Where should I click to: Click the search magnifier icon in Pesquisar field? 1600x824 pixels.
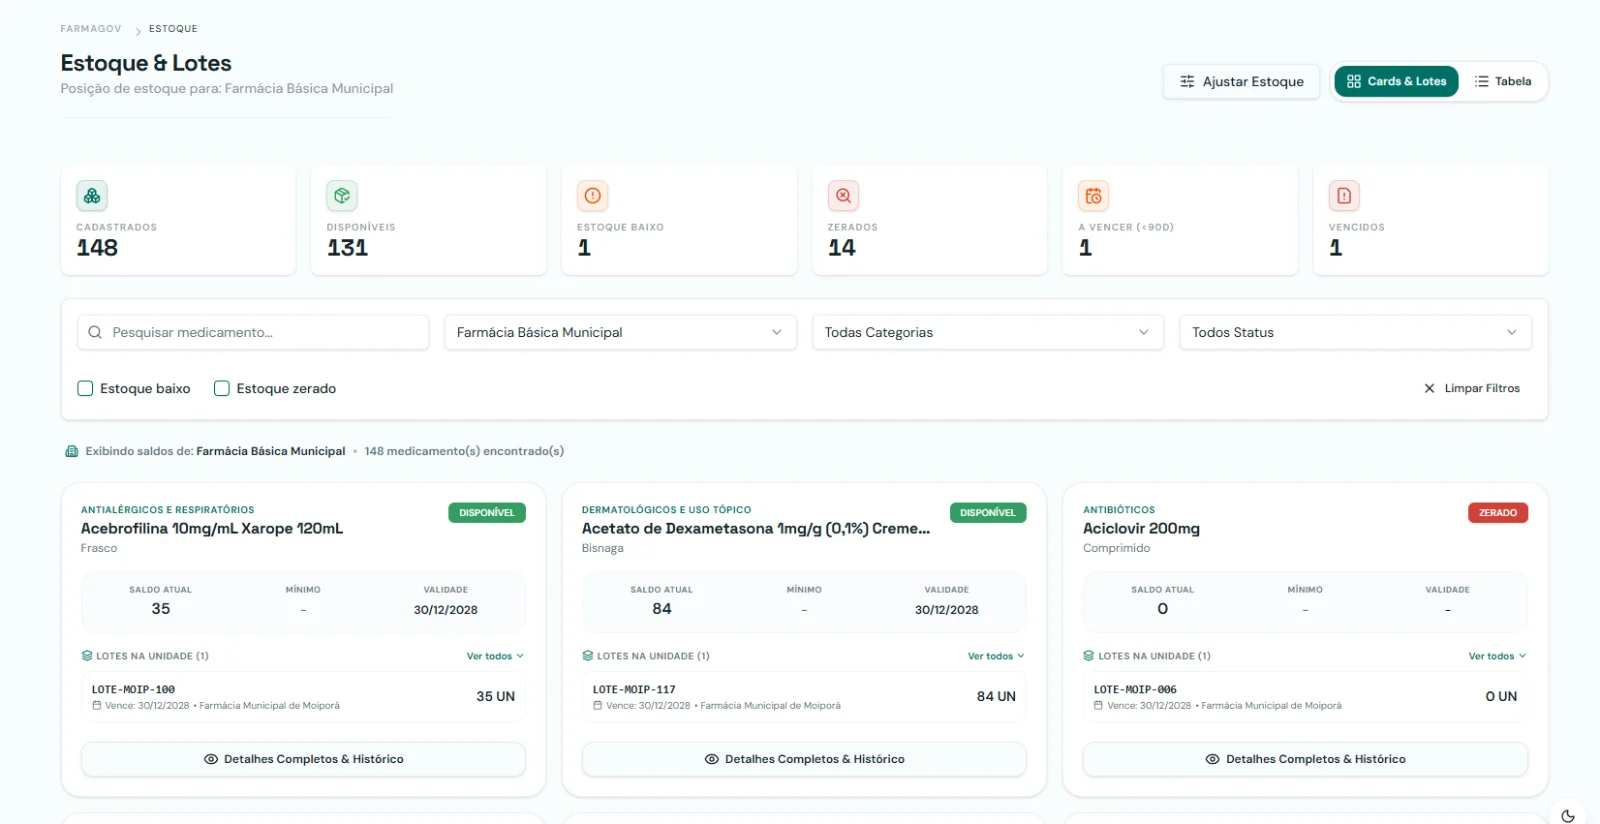click(x=95, y=332)
